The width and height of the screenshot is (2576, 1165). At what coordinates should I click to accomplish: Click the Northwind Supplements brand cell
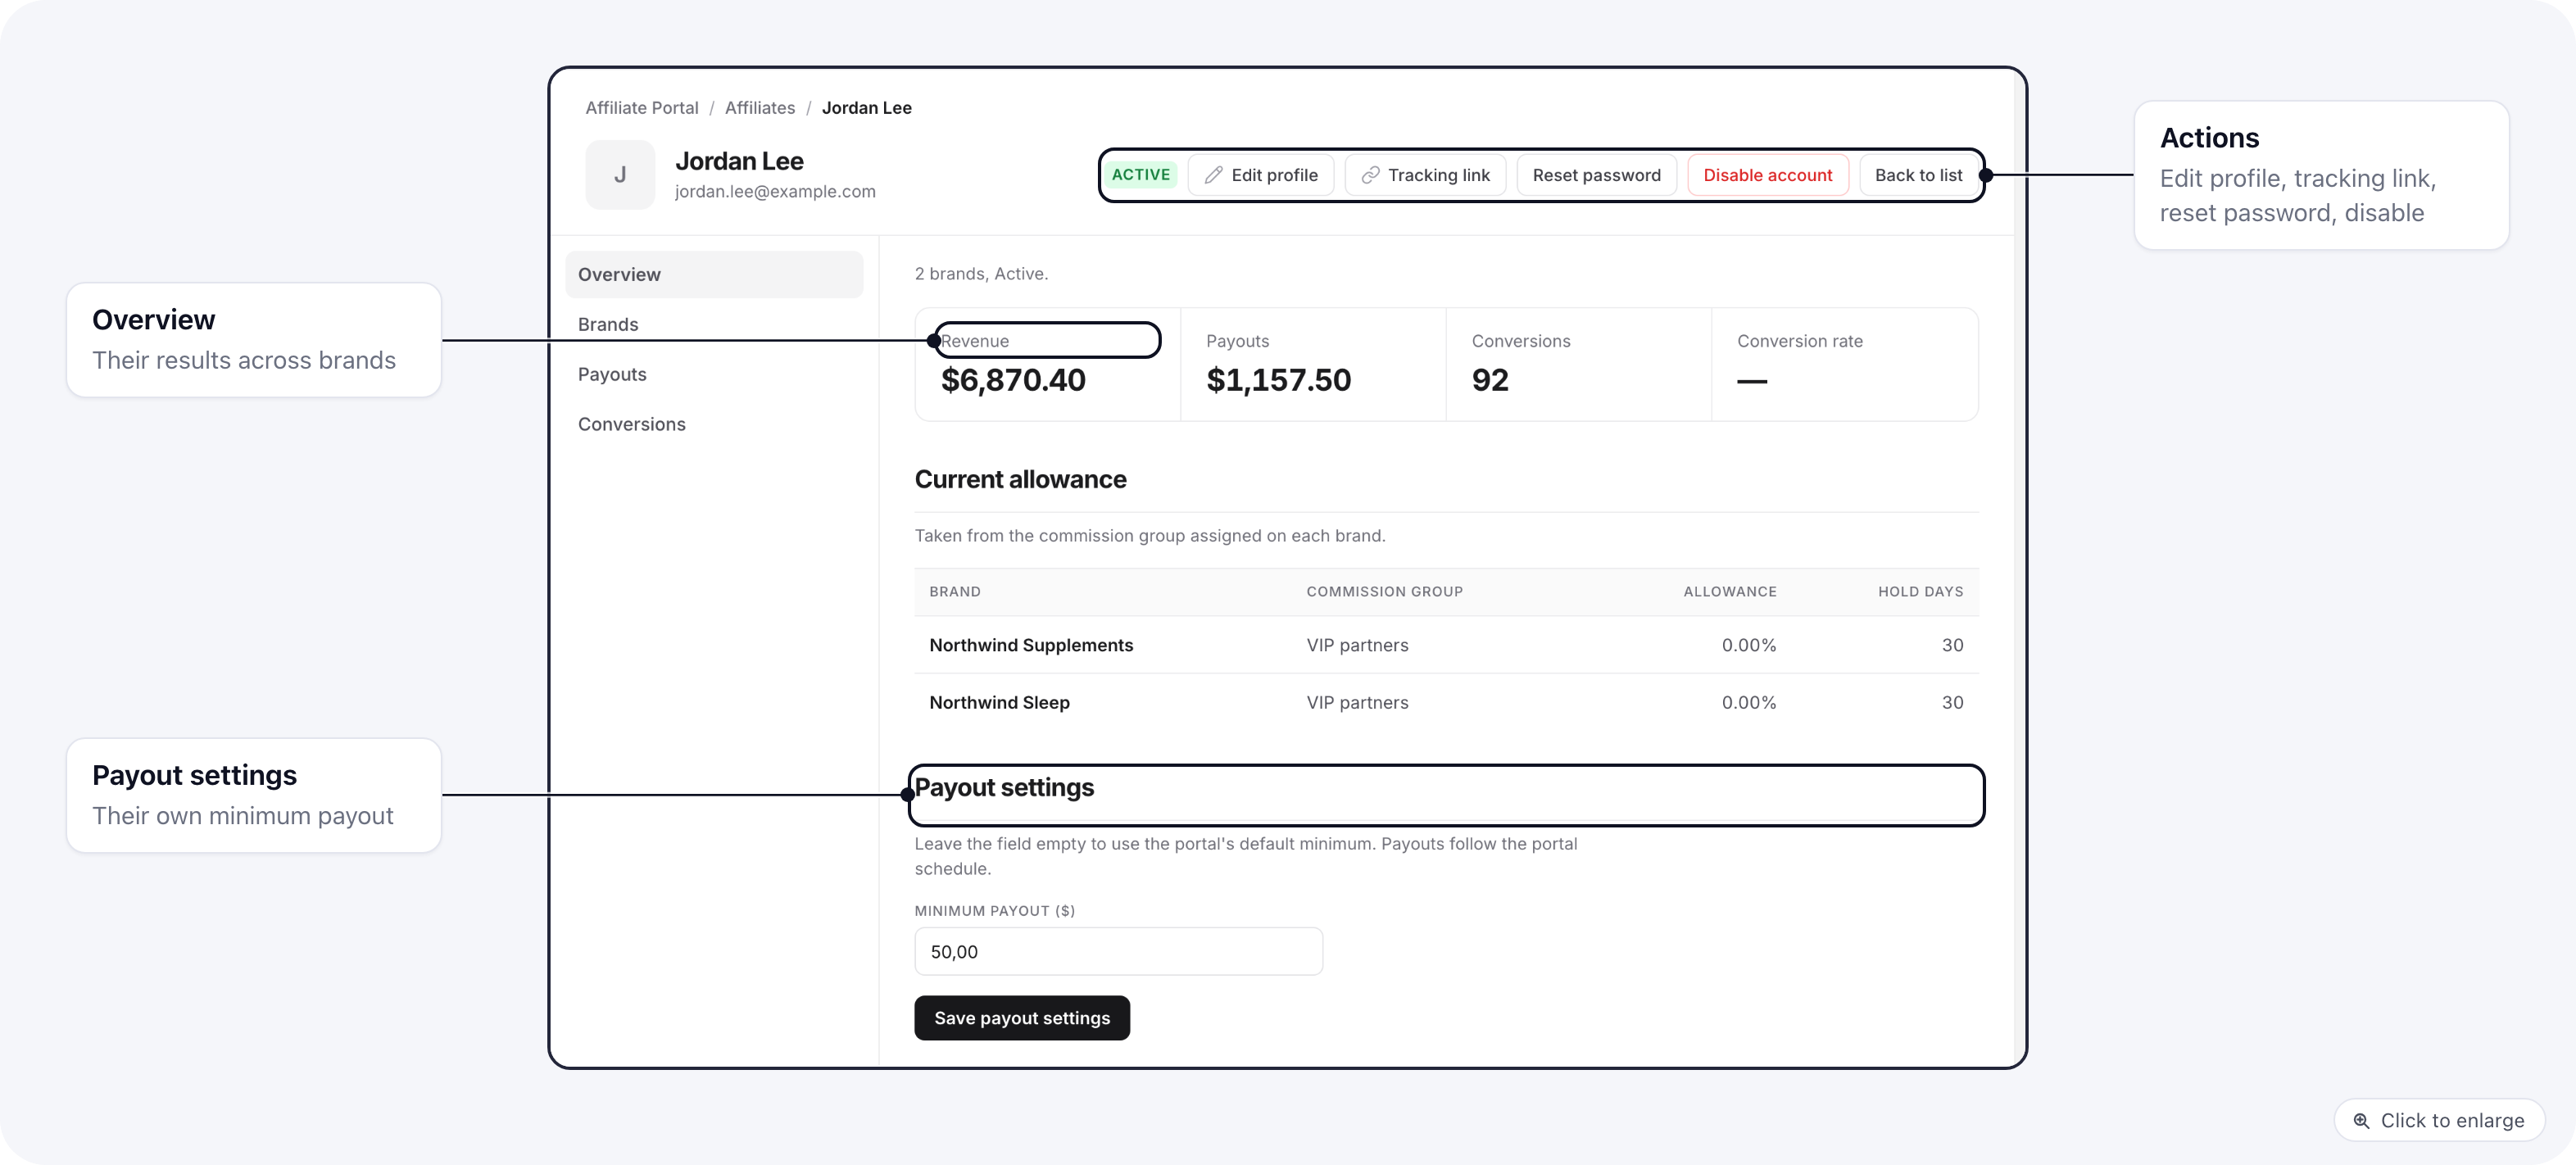coord(1031,645)
